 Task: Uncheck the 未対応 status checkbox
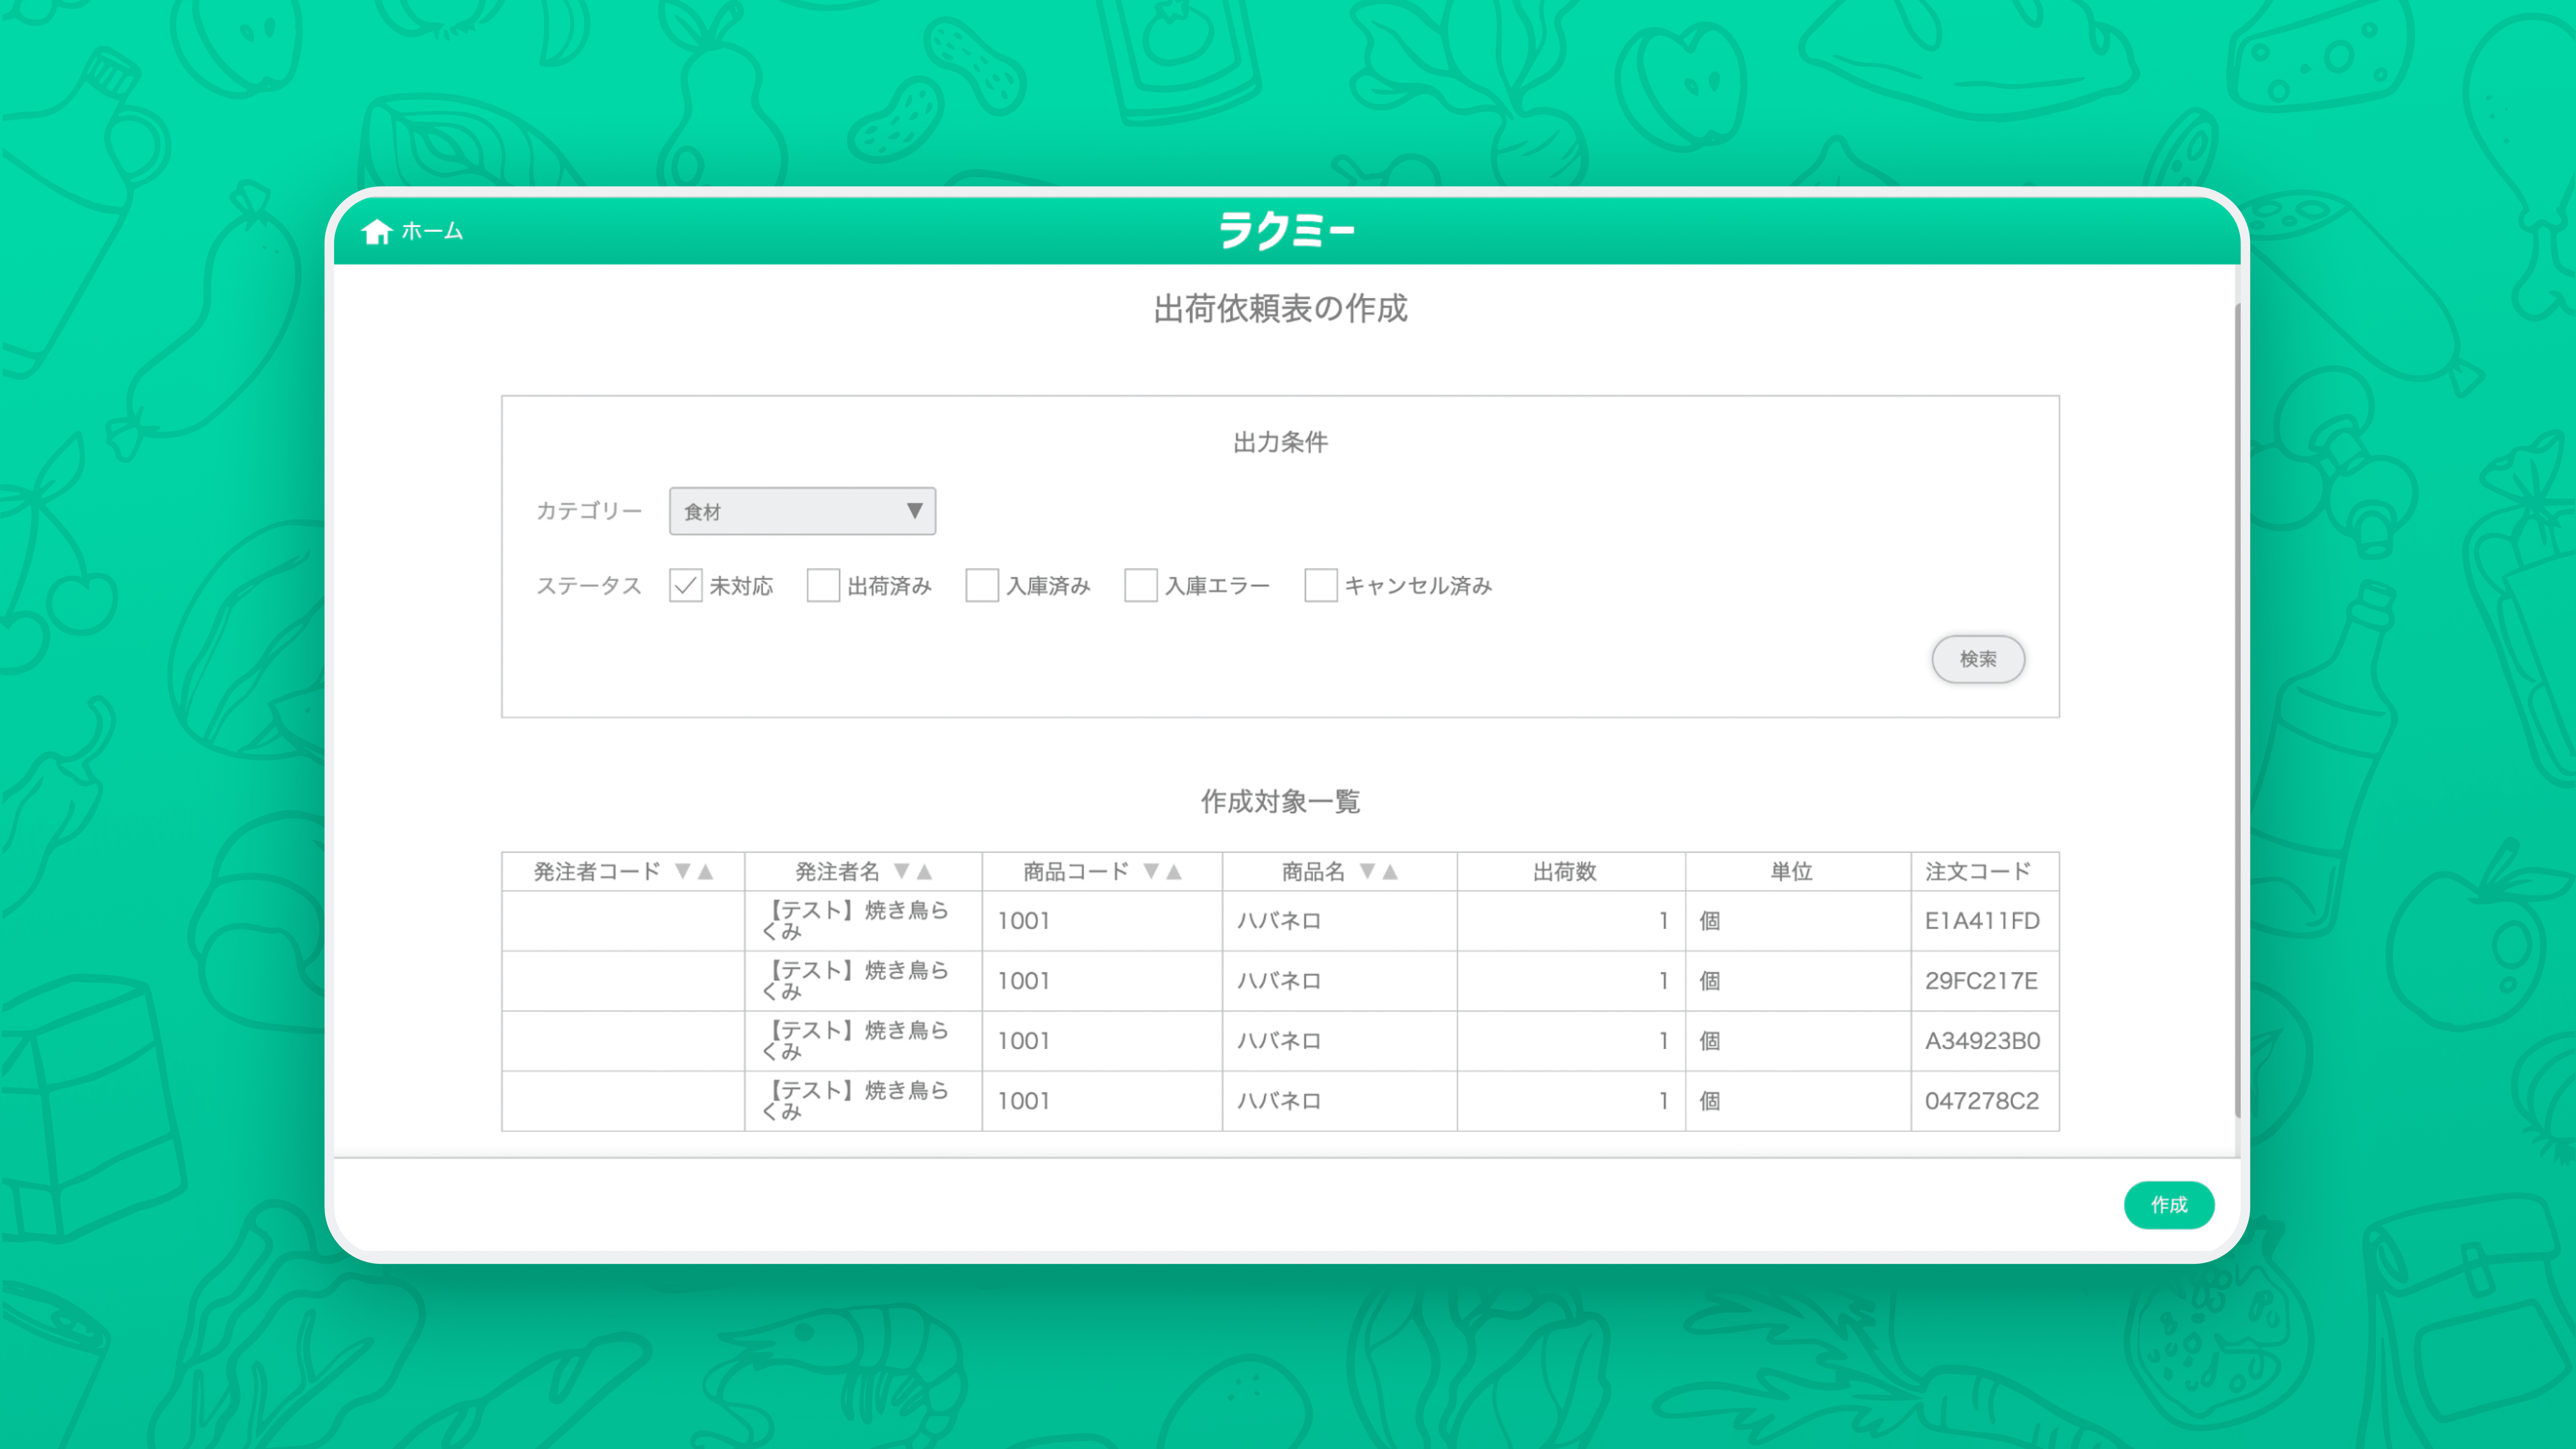click(x=686, y=585)
